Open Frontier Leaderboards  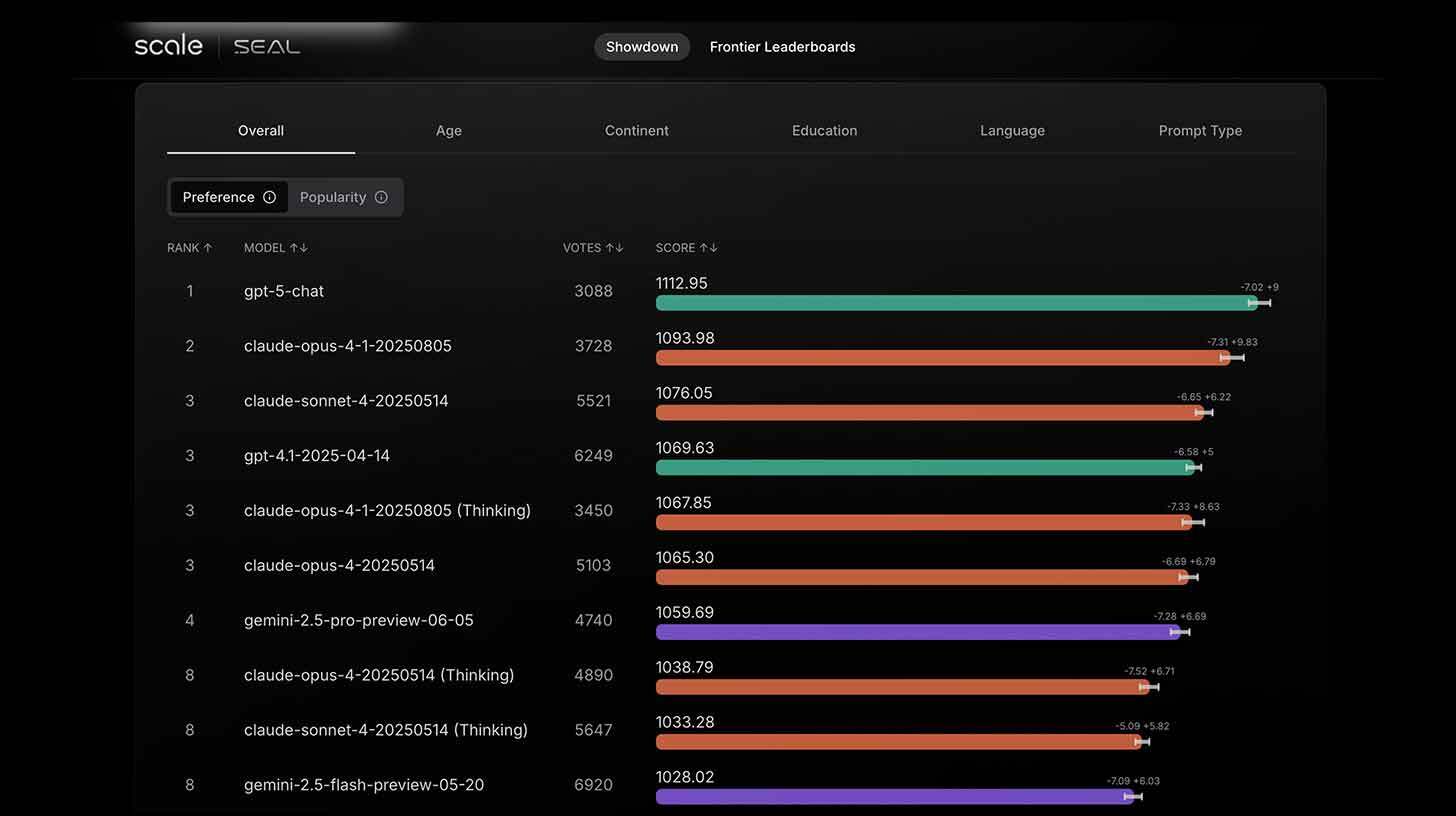coord(783,47)
